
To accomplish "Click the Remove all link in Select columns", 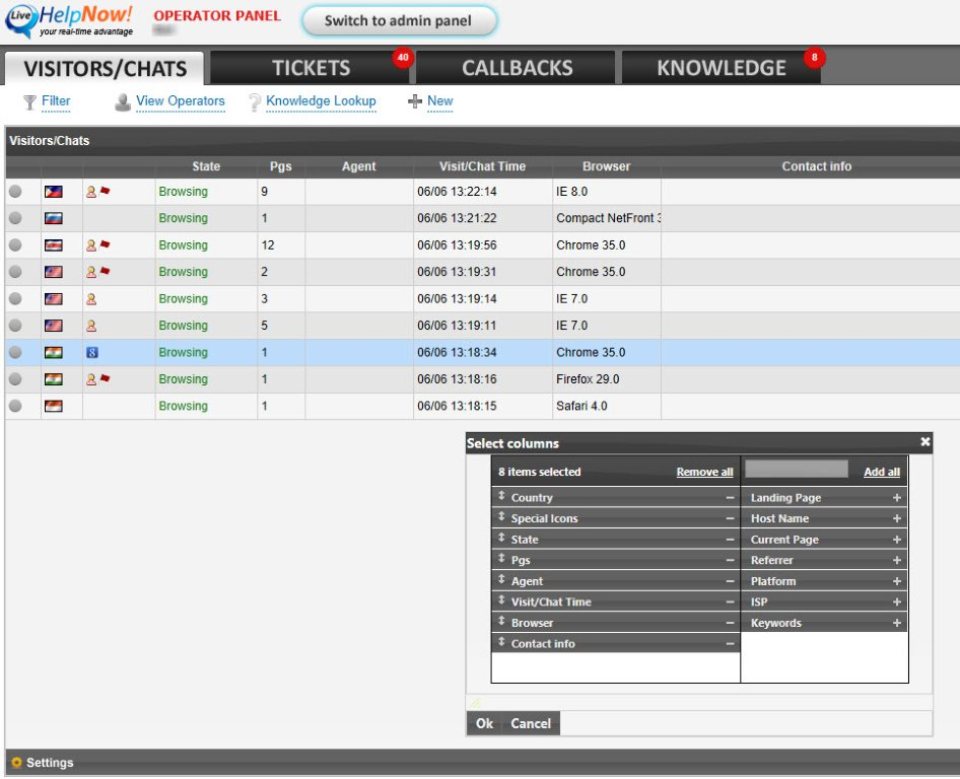I will pos(703,471).
